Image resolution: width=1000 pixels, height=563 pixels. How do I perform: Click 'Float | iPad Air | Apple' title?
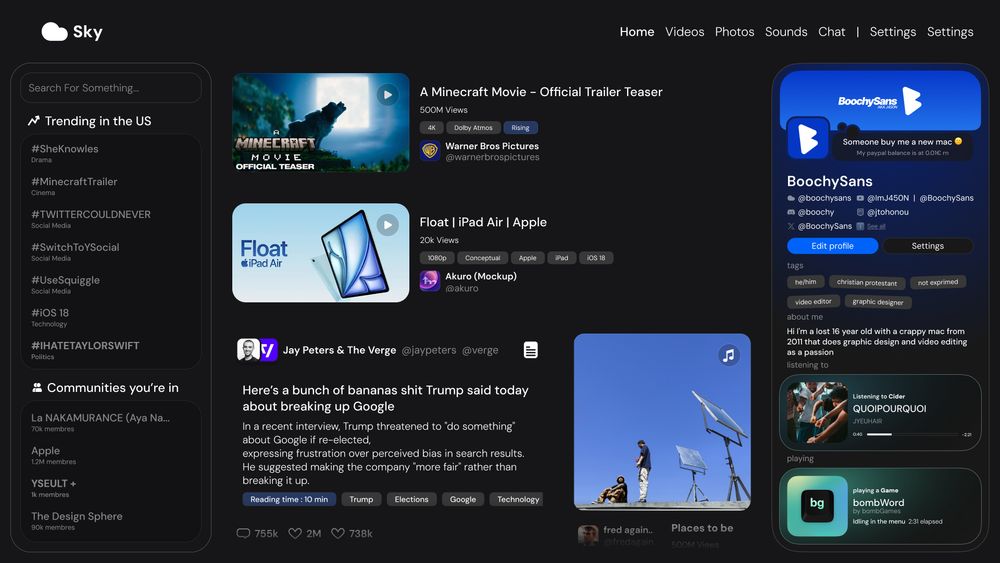click(483, 222)
